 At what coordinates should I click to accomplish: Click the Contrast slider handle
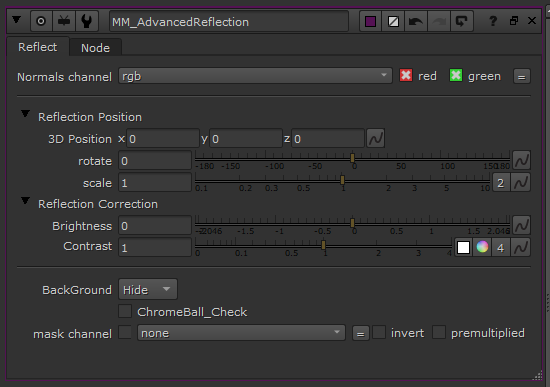point(323,245)
